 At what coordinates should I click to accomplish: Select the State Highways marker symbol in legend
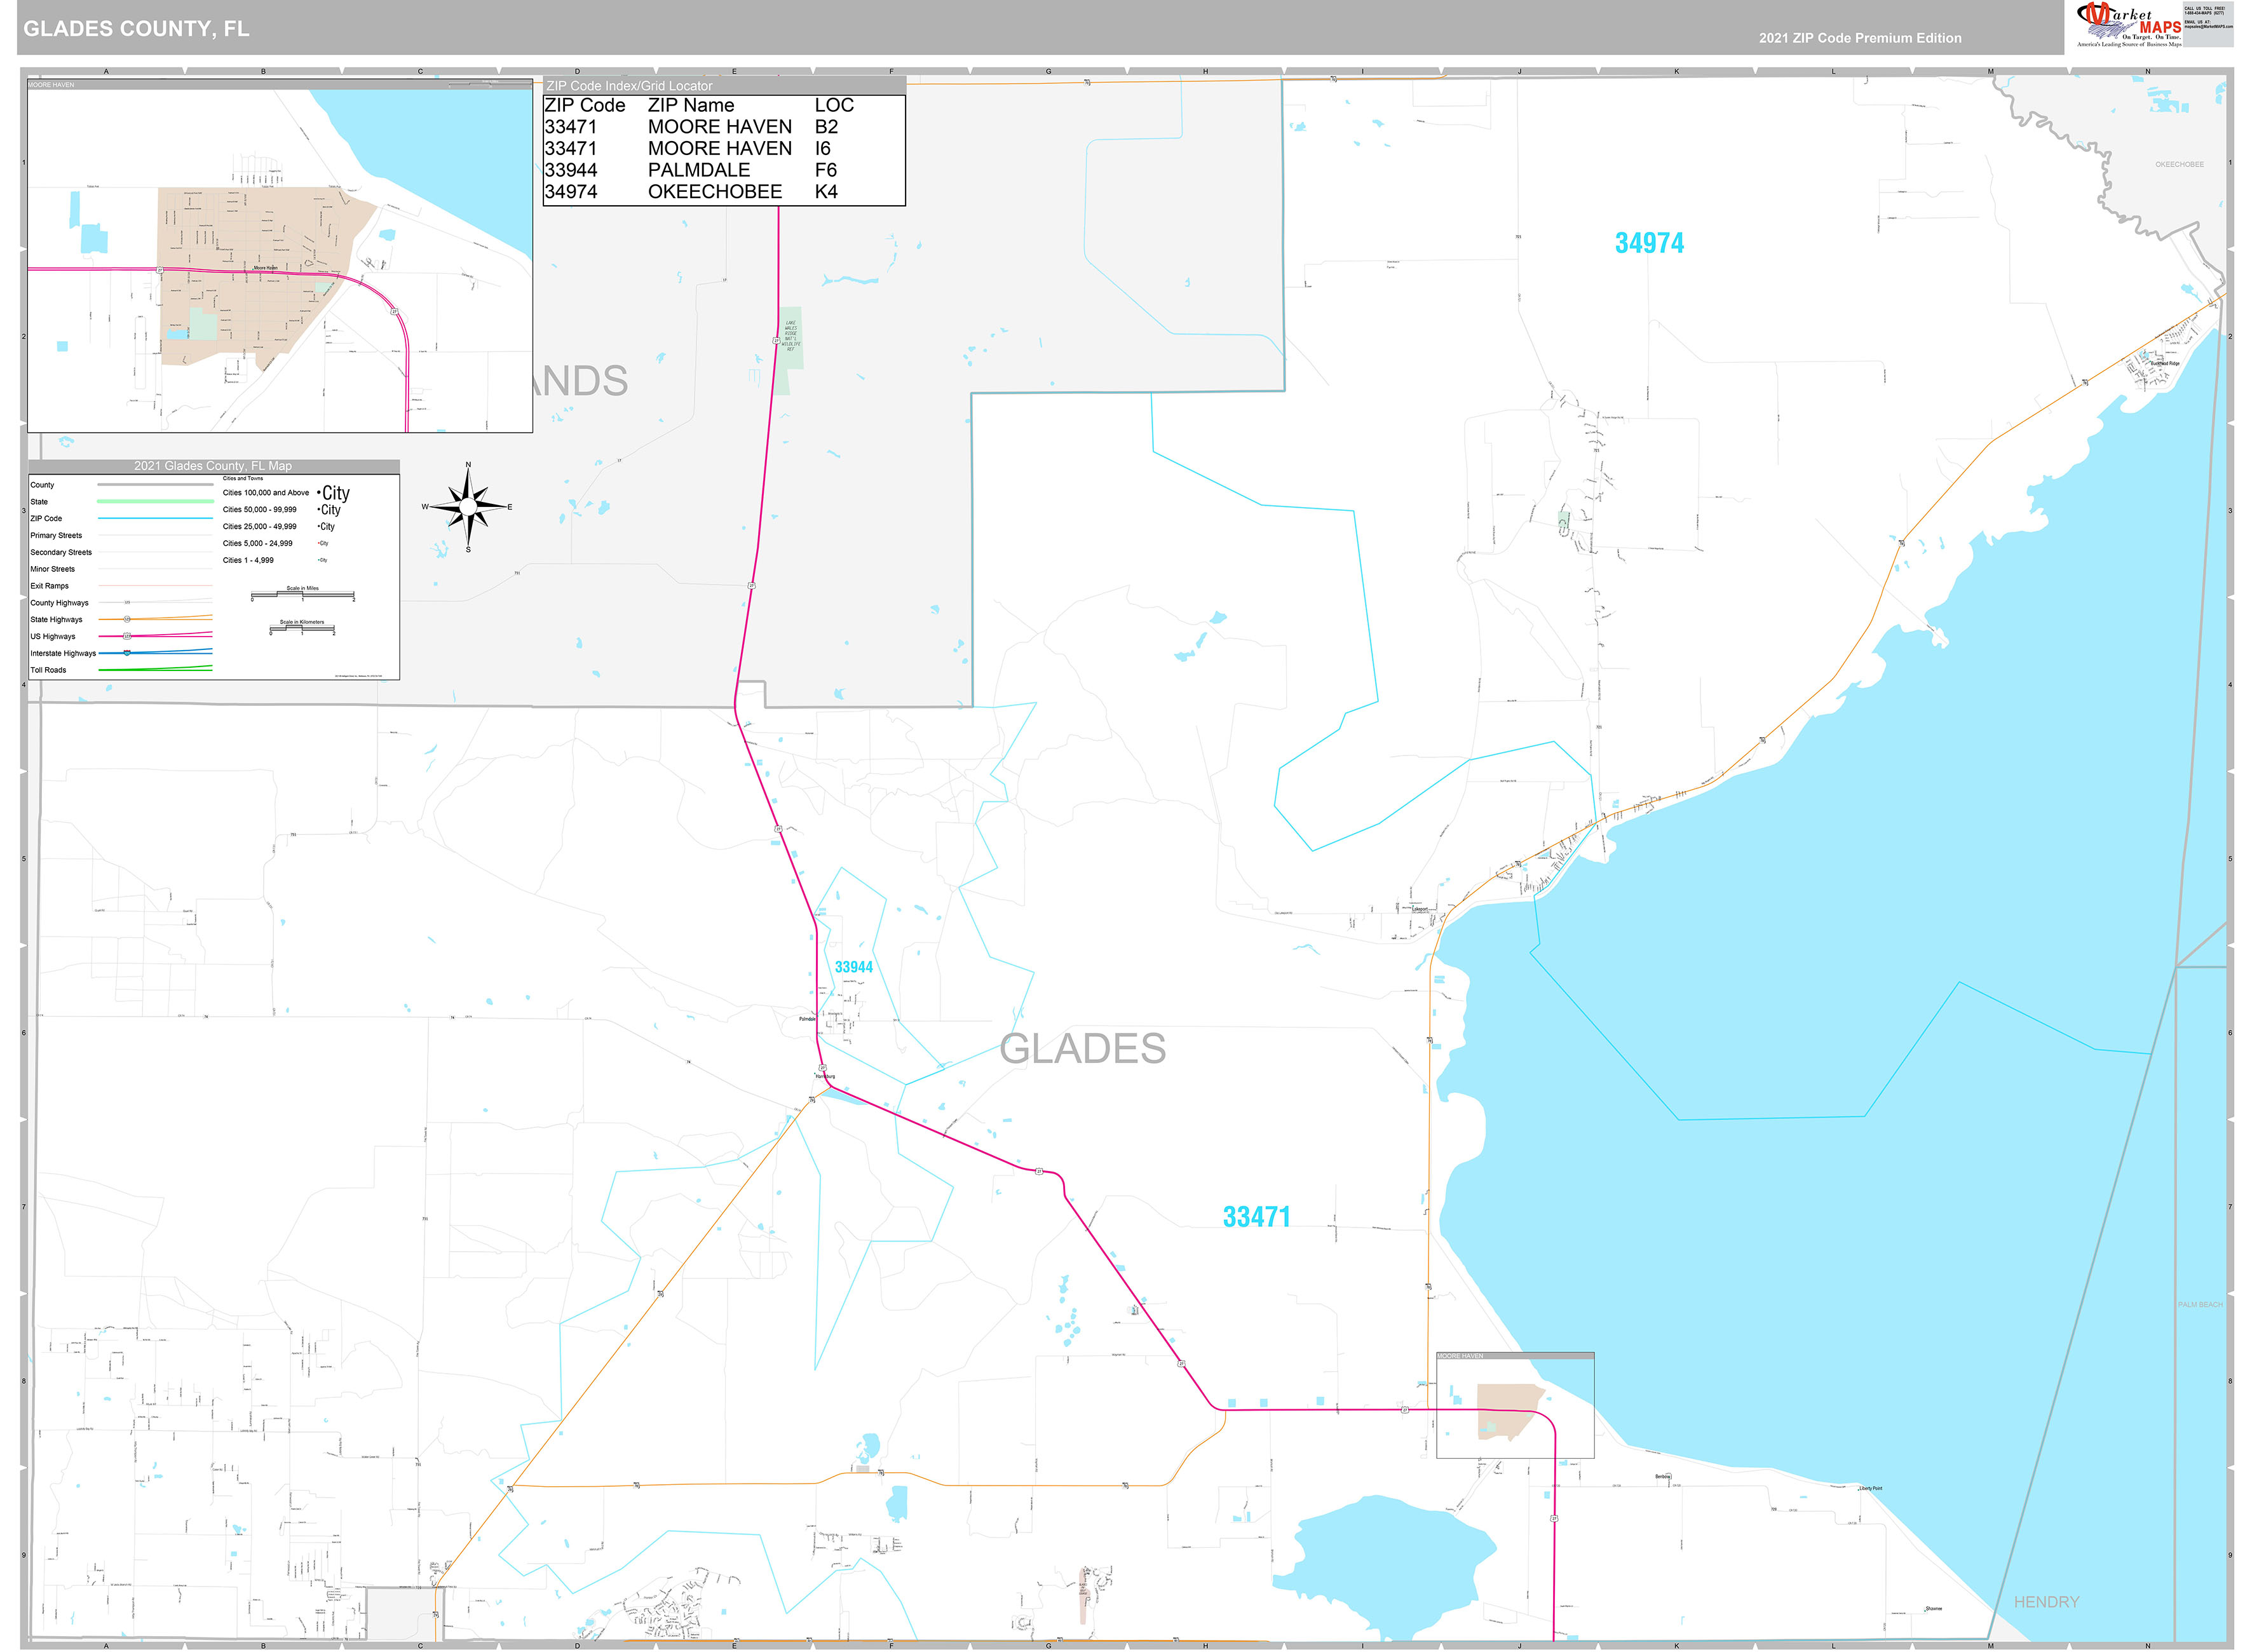click(x=128, y=620)
